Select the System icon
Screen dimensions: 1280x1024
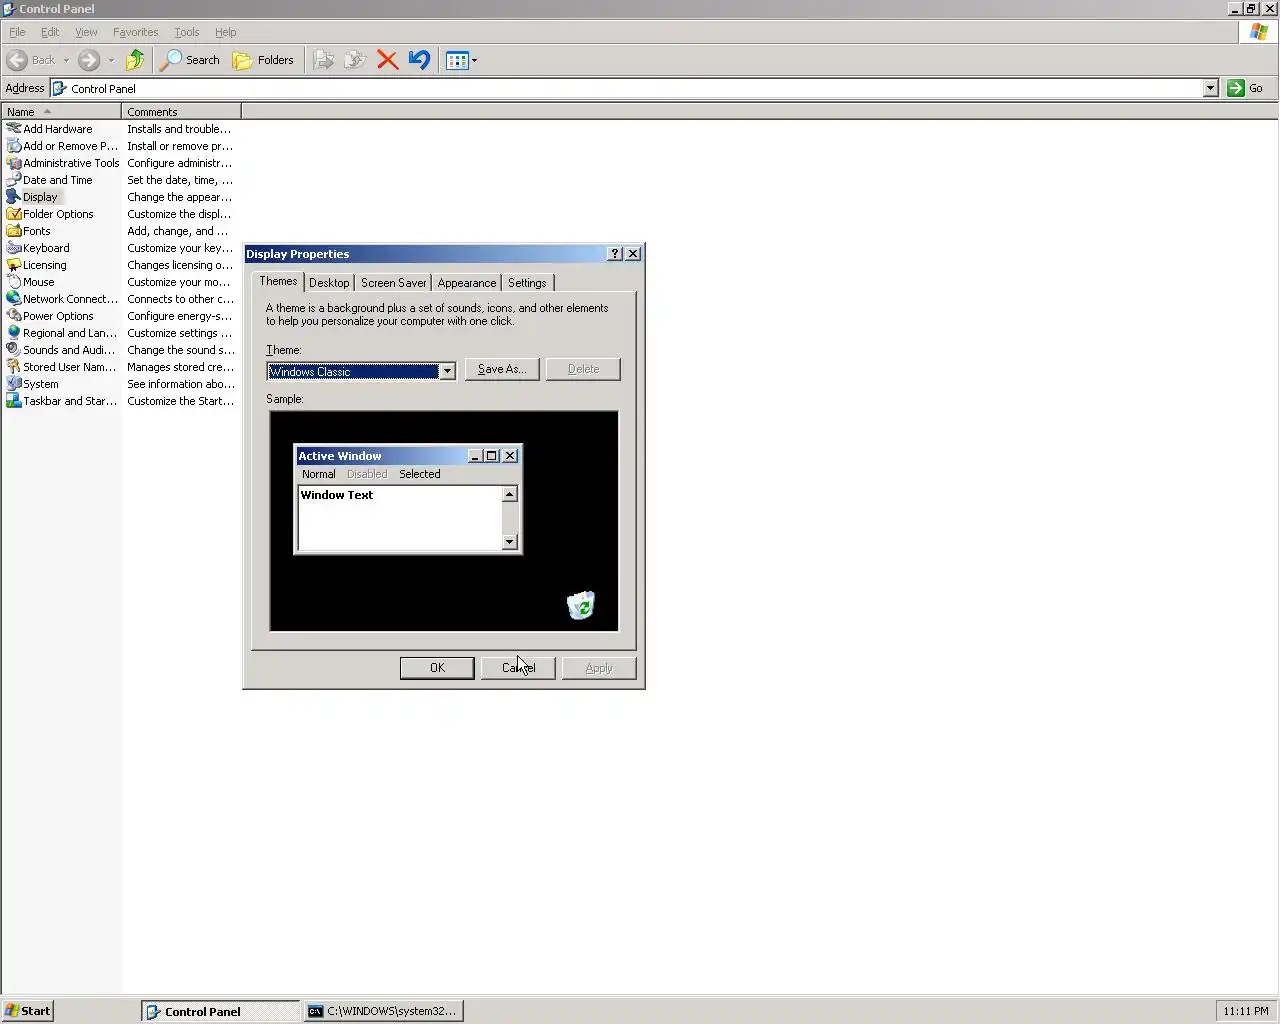[x=14, y=384]
